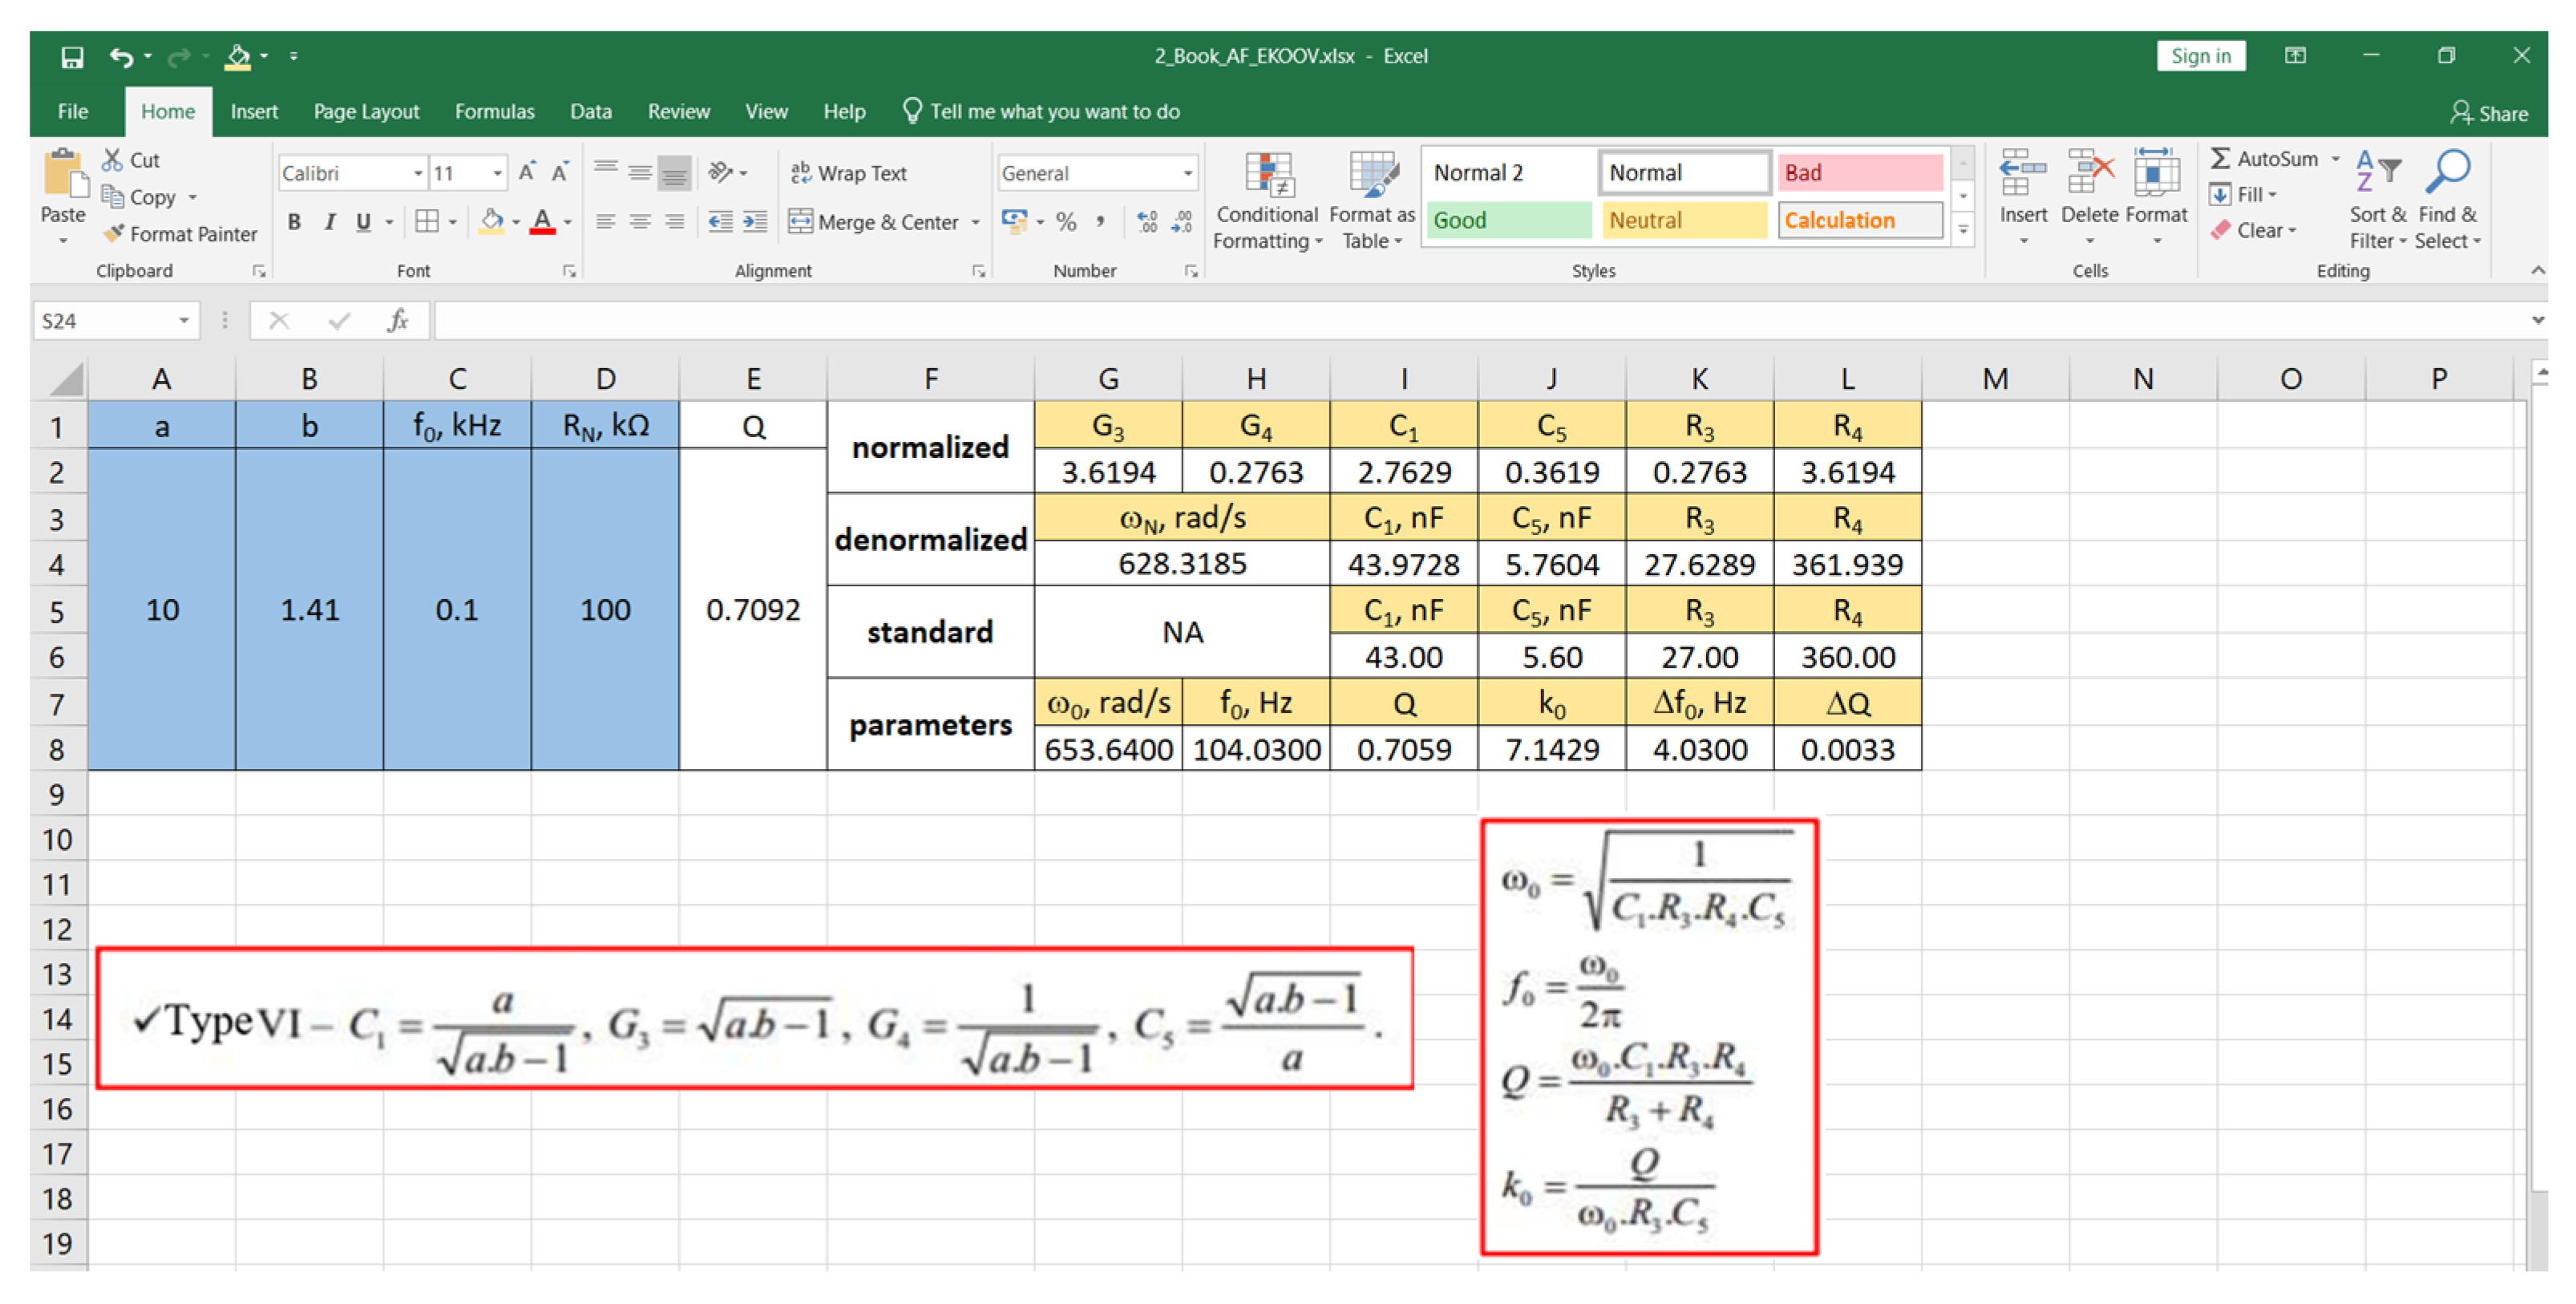
Task: Open the Name Box dropdown arrow
Action: pyautogui.click(x=184, y=321)
